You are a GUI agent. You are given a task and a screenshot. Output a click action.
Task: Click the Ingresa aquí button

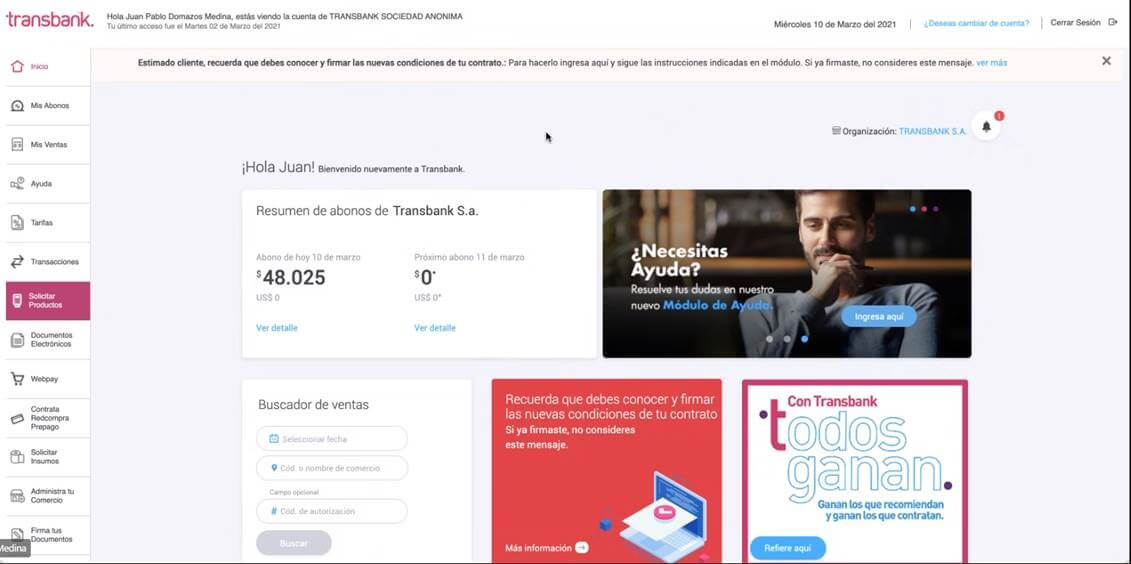click(x=879, y=317)
